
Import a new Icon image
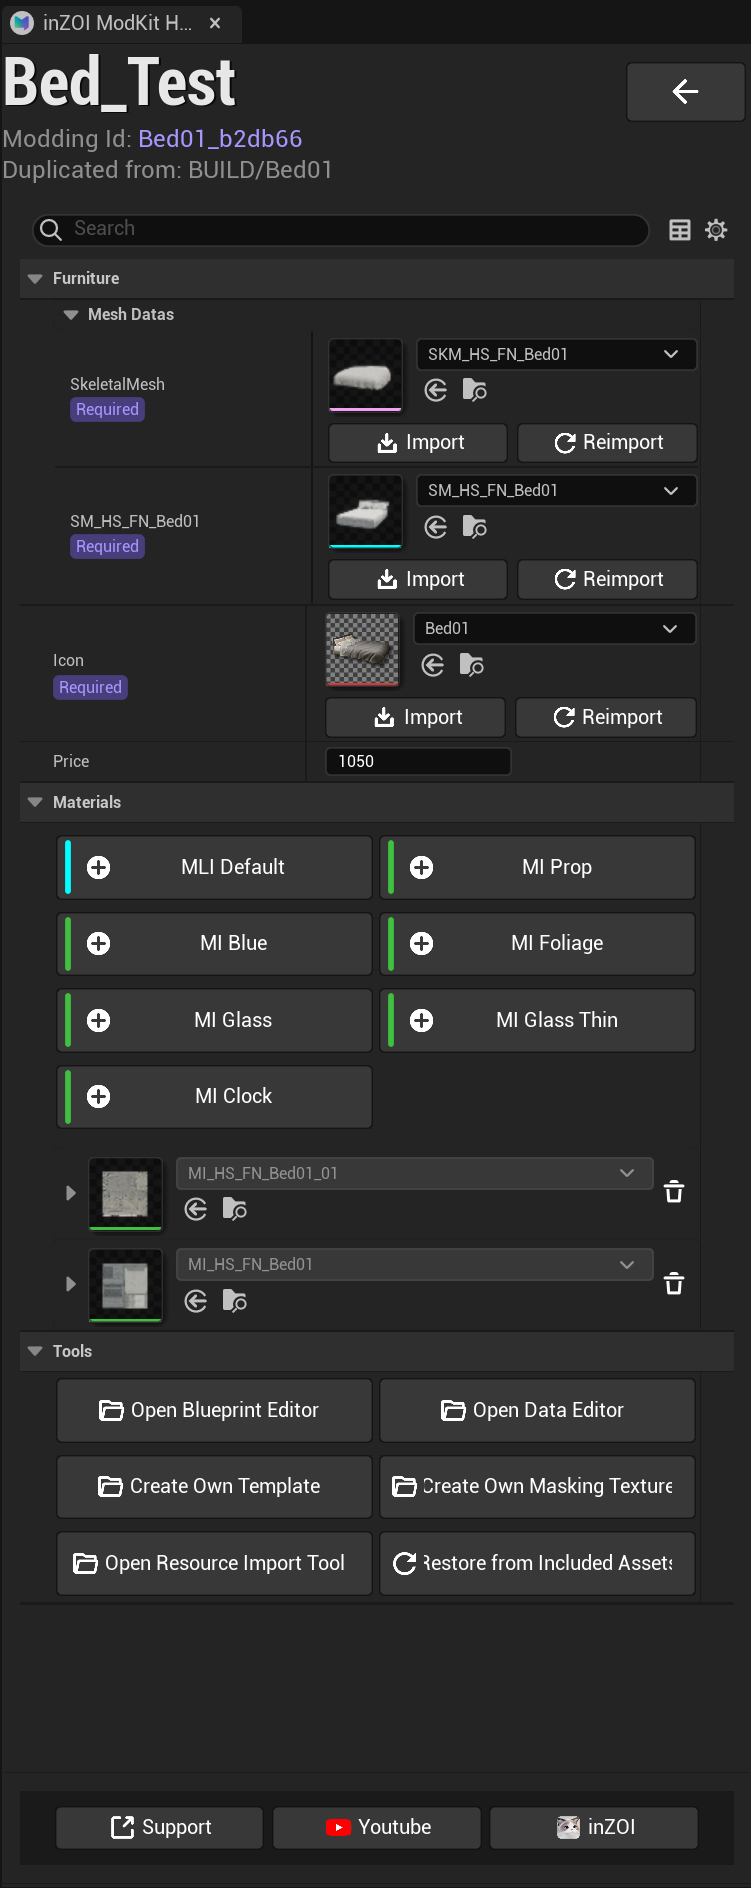click(416, 718)
